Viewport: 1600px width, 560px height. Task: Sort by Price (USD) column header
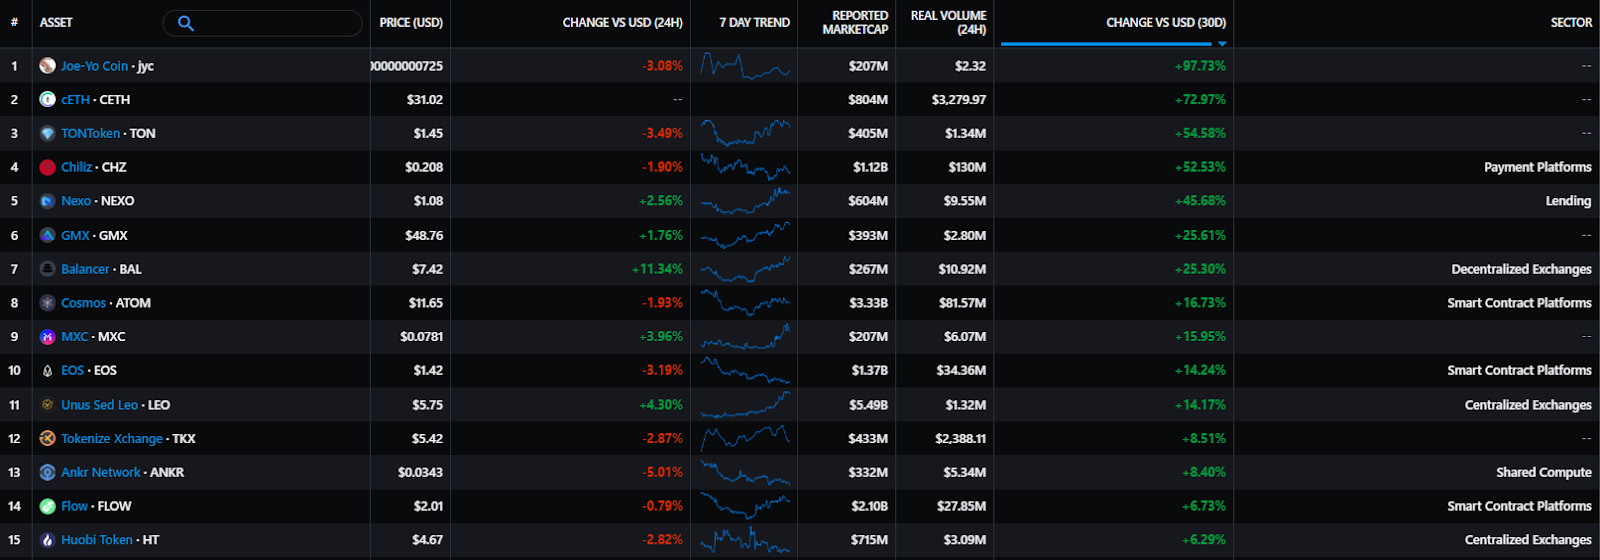pos(411,23)
